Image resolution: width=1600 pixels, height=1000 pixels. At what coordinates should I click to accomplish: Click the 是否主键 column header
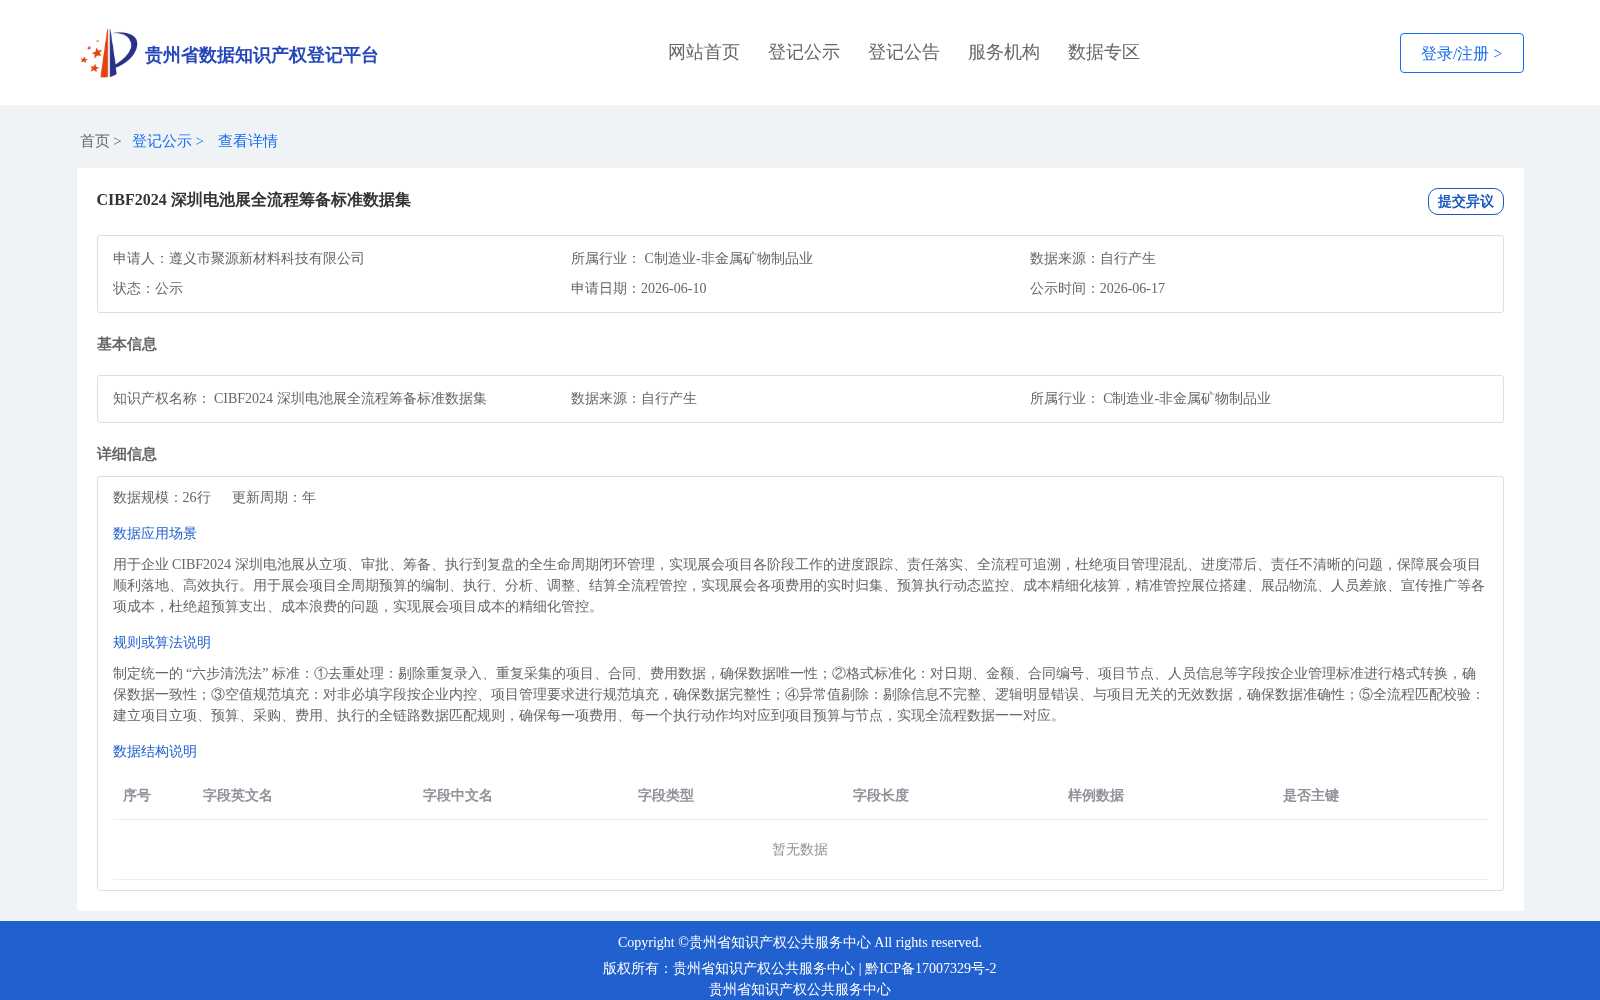pyautogui.click(x=1311, y=796)
